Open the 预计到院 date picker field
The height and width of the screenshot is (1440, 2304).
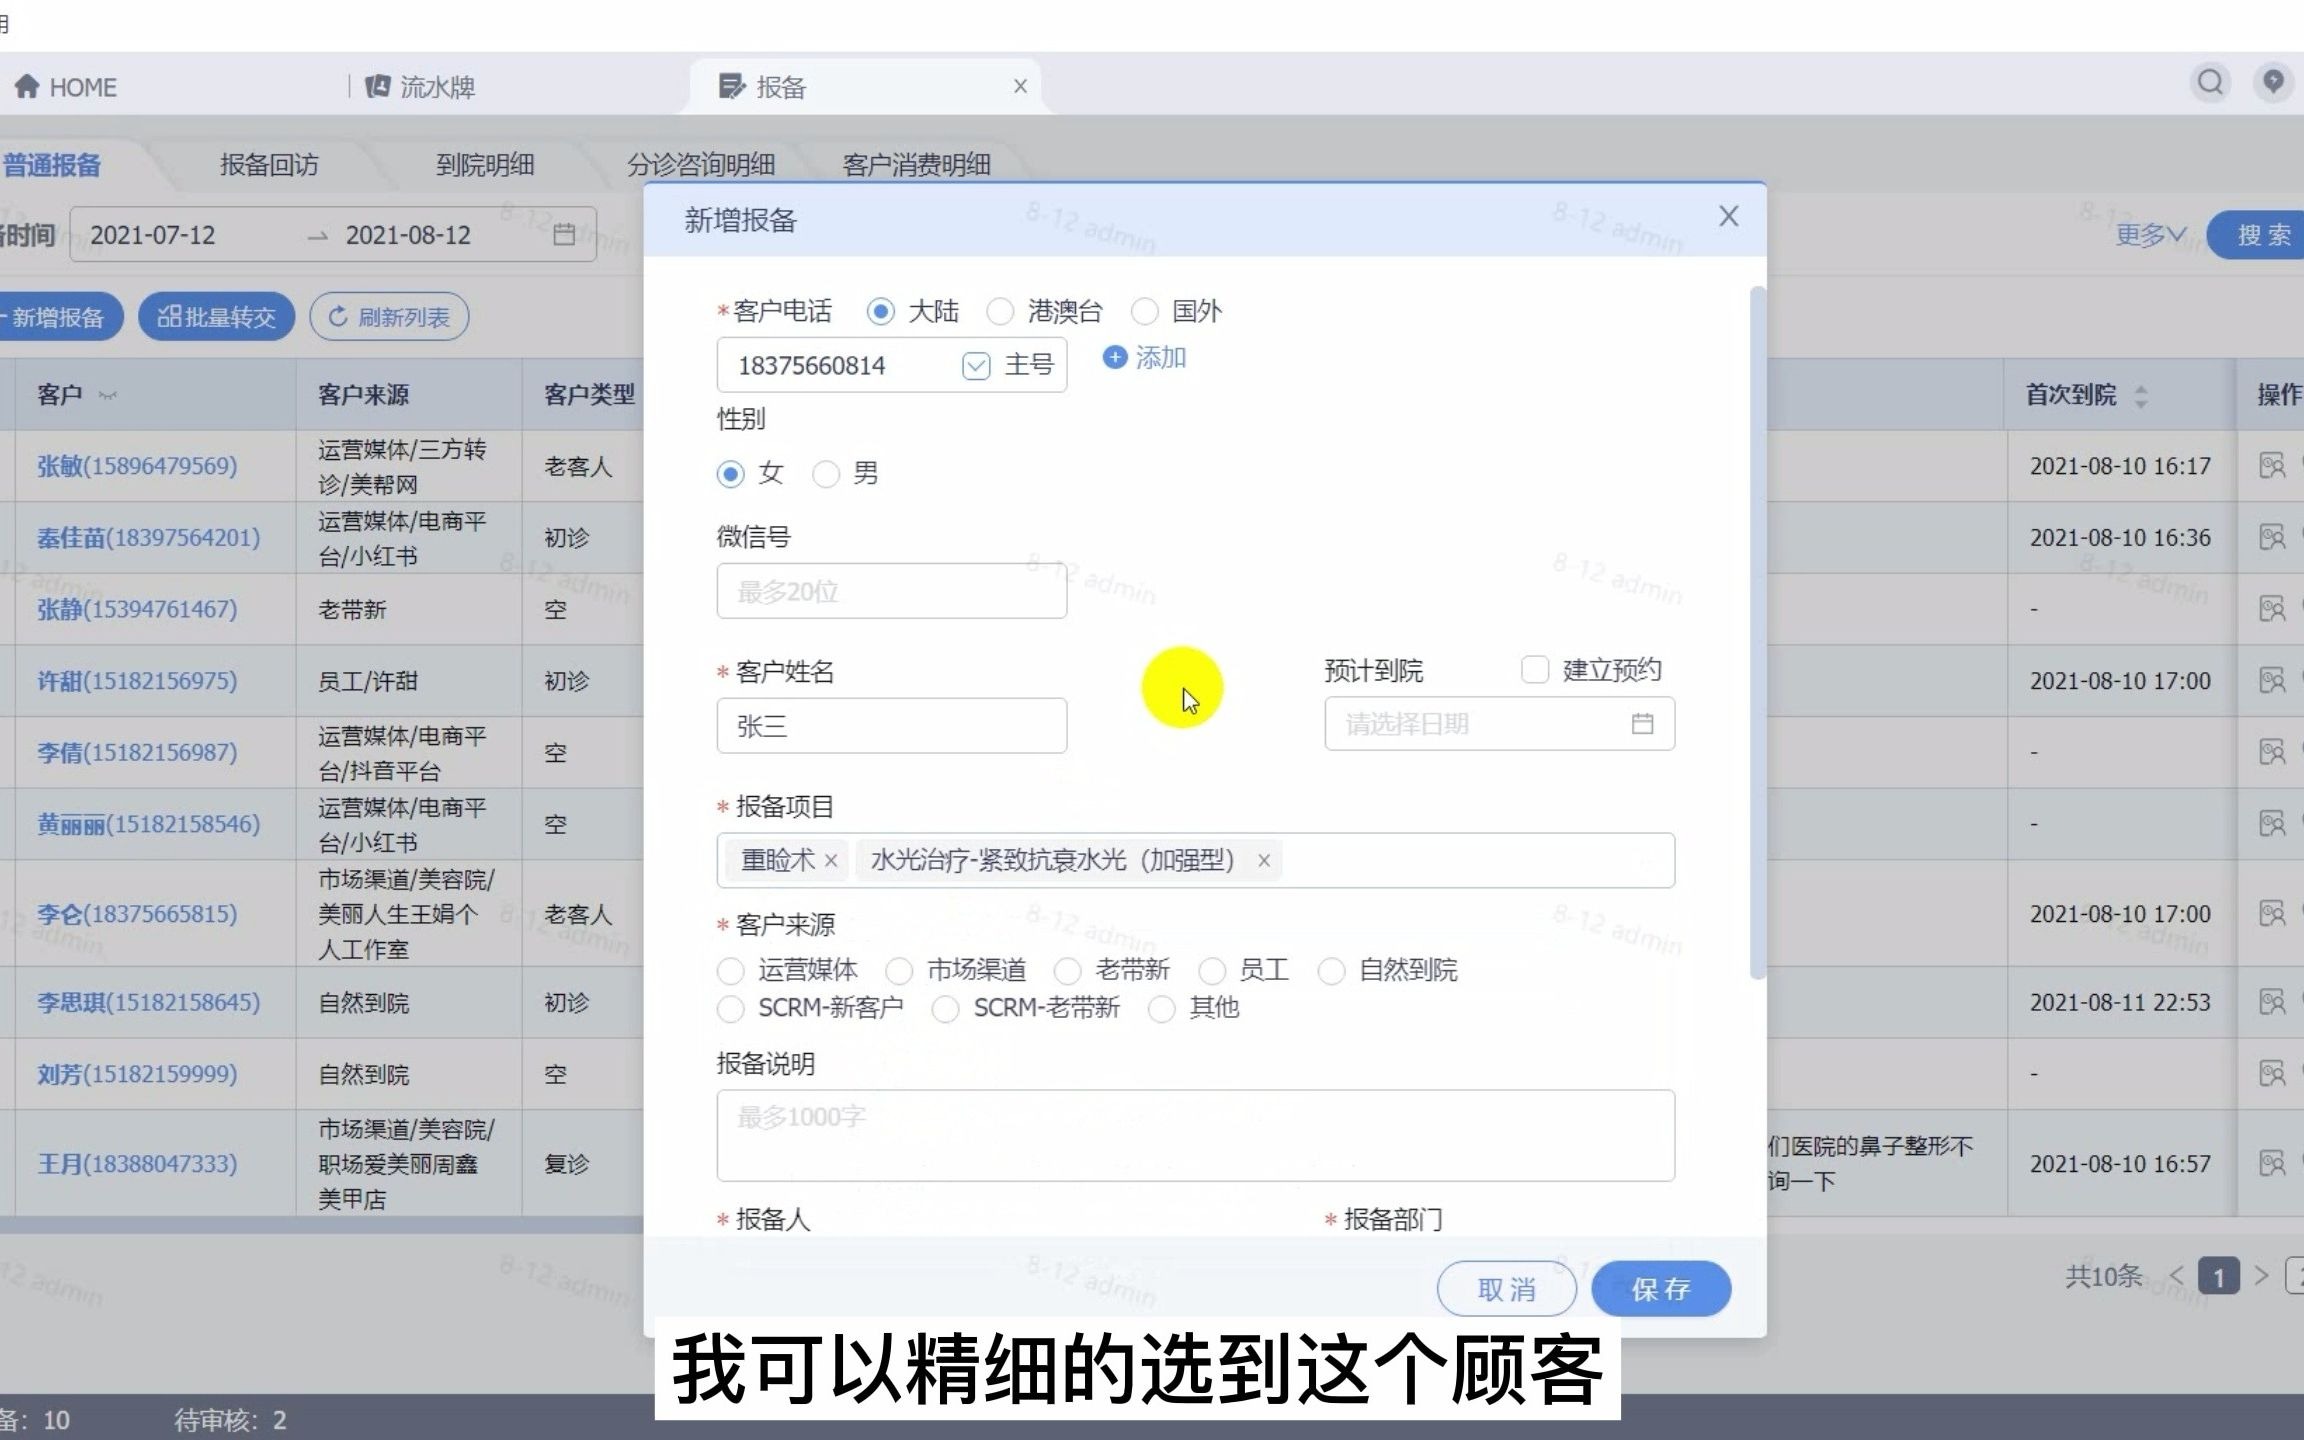1499,723
